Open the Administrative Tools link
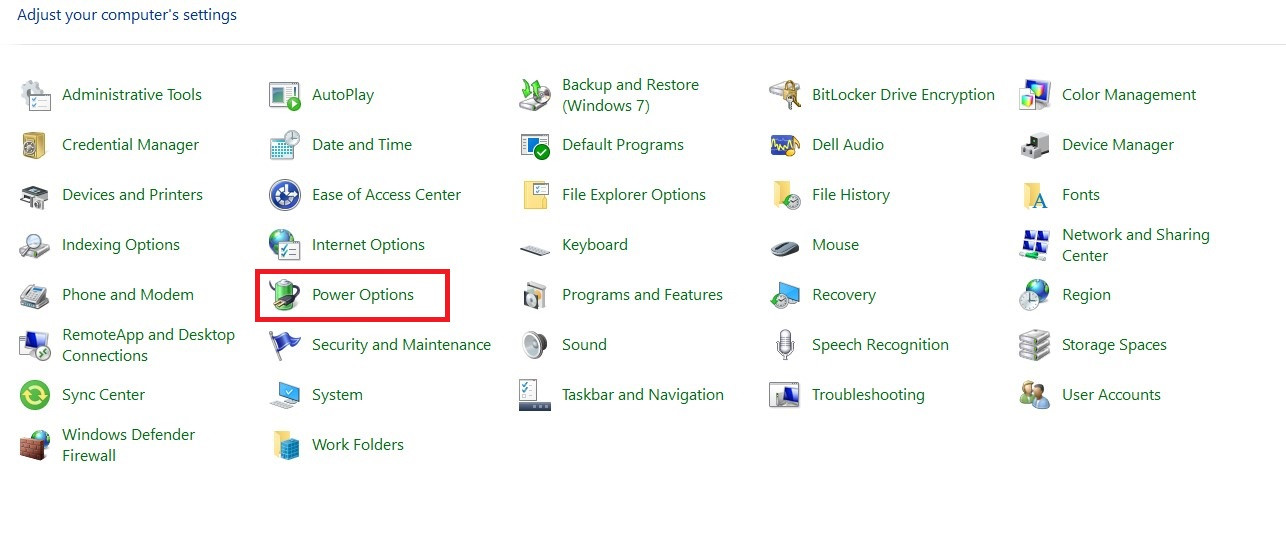The height and width of the screenshot is (556, 1286). click(132, 95)
